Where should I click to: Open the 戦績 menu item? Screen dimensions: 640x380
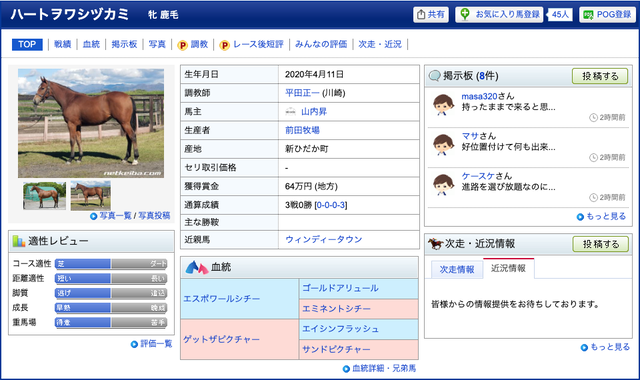coord(62,44)
